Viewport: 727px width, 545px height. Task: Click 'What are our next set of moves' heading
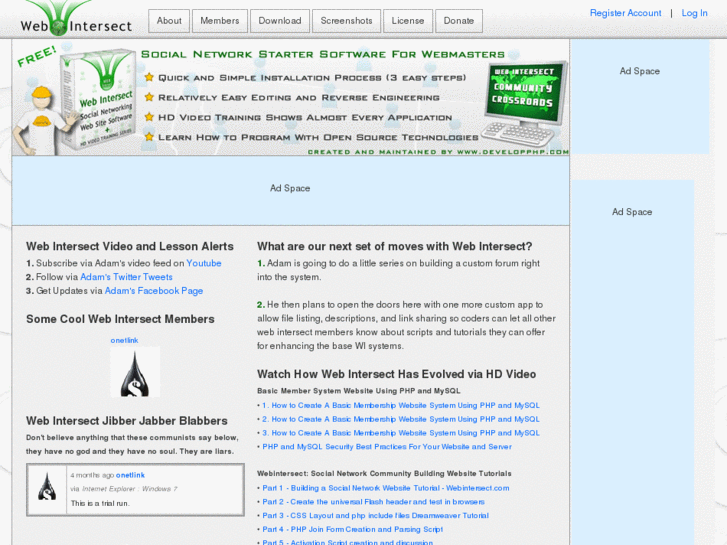pyautogui.click(x=395, y=246)
